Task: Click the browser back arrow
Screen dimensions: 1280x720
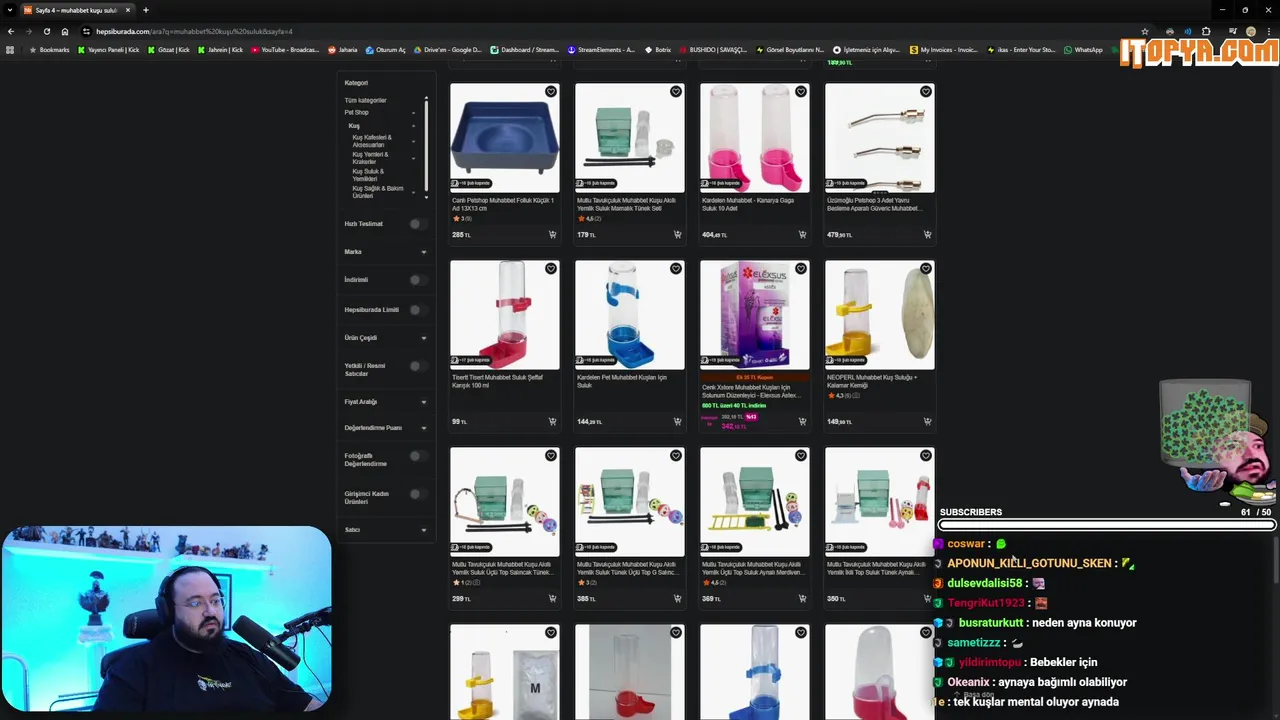Action: pos(11,31)
